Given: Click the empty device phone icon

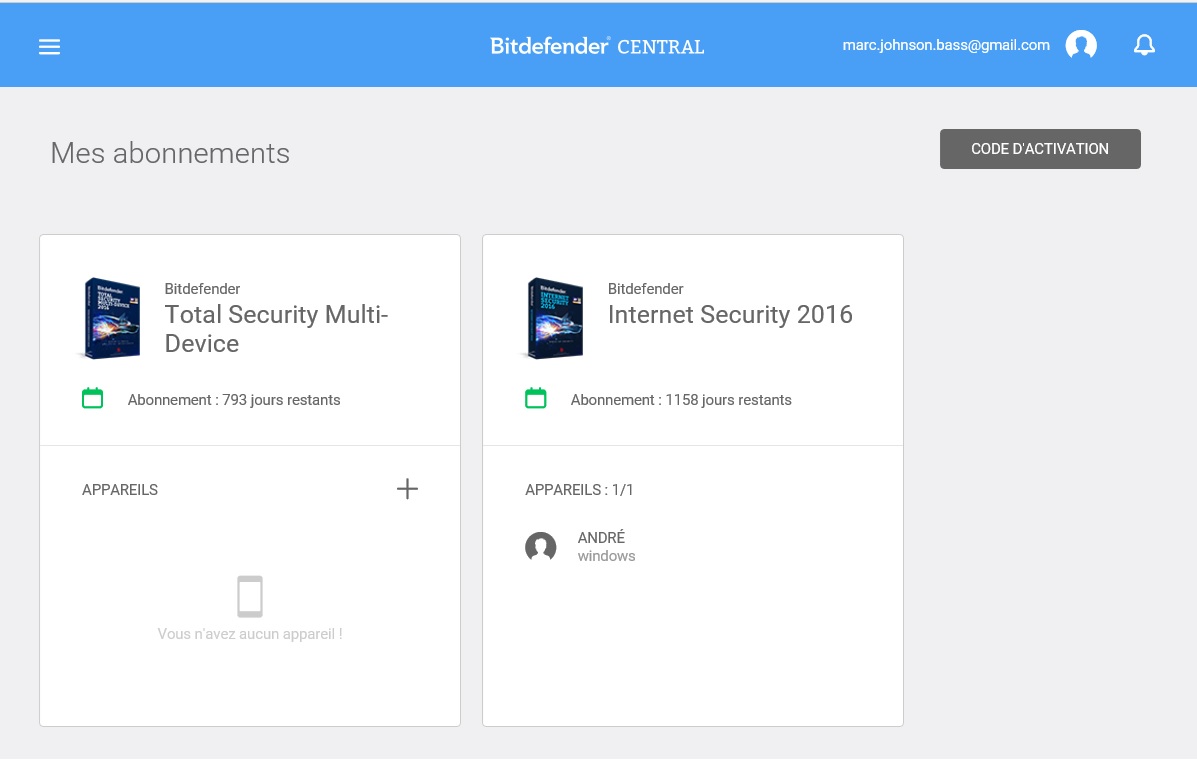Looking at the screenshot, I should [250, 596].
